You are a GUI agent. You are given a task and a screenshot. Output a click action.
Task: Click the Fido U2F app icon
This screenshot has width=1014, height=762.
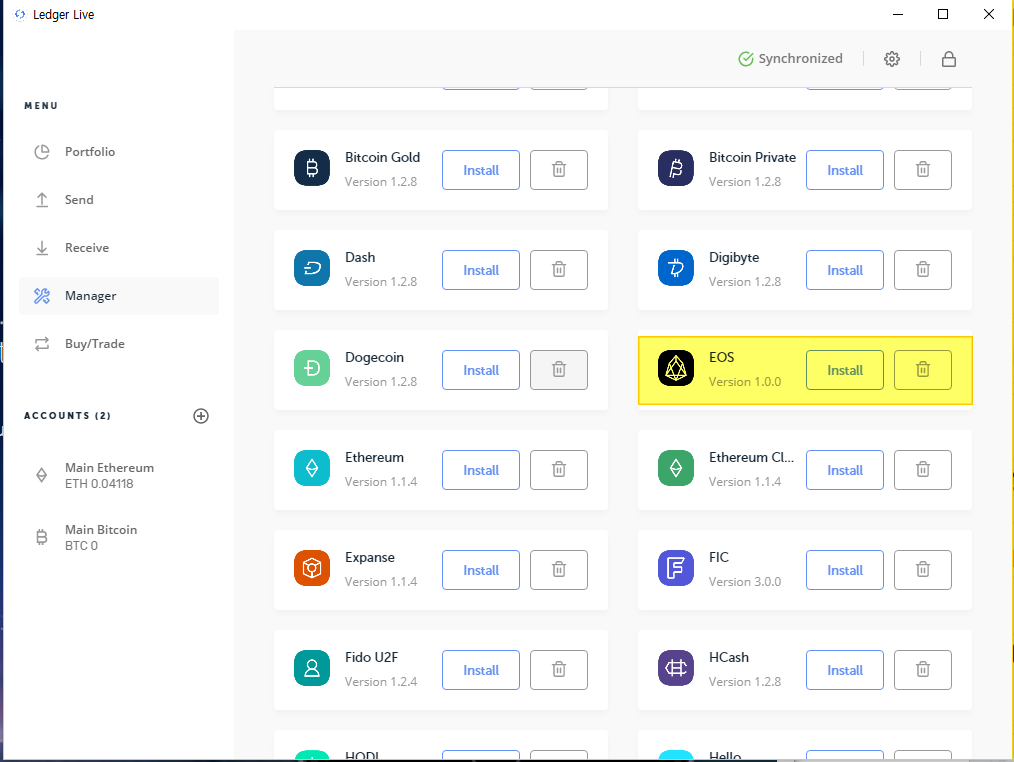[x=312, y=668]
